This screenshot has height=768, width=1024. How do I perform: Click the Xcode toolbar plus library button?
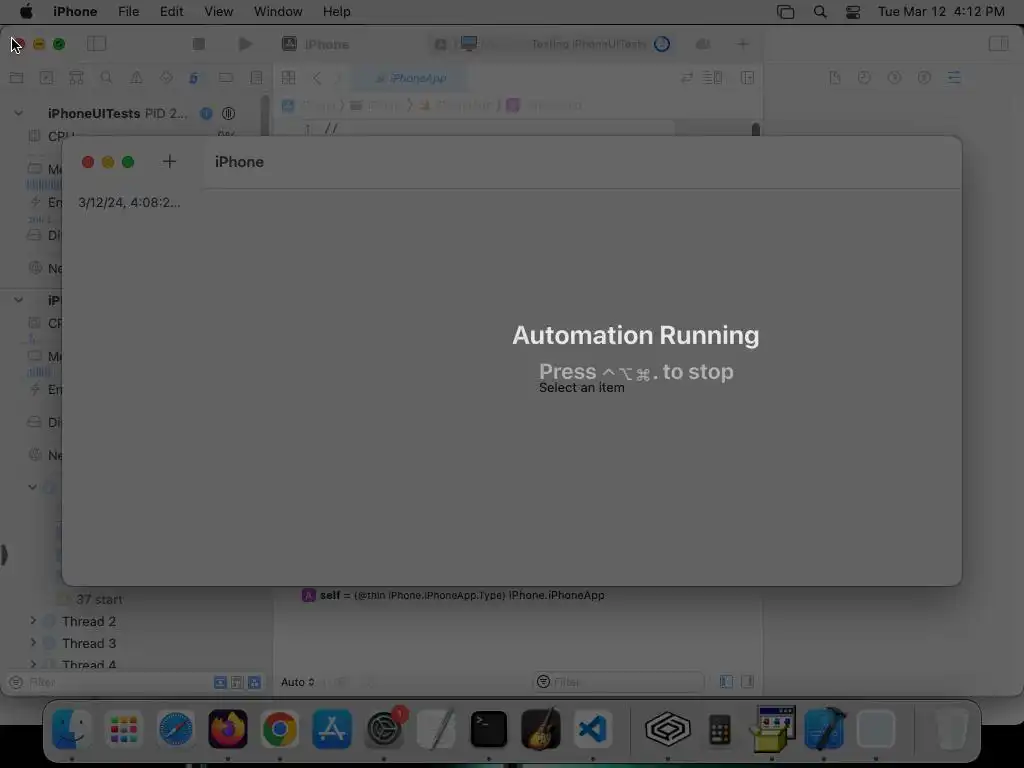click(743, 44)
